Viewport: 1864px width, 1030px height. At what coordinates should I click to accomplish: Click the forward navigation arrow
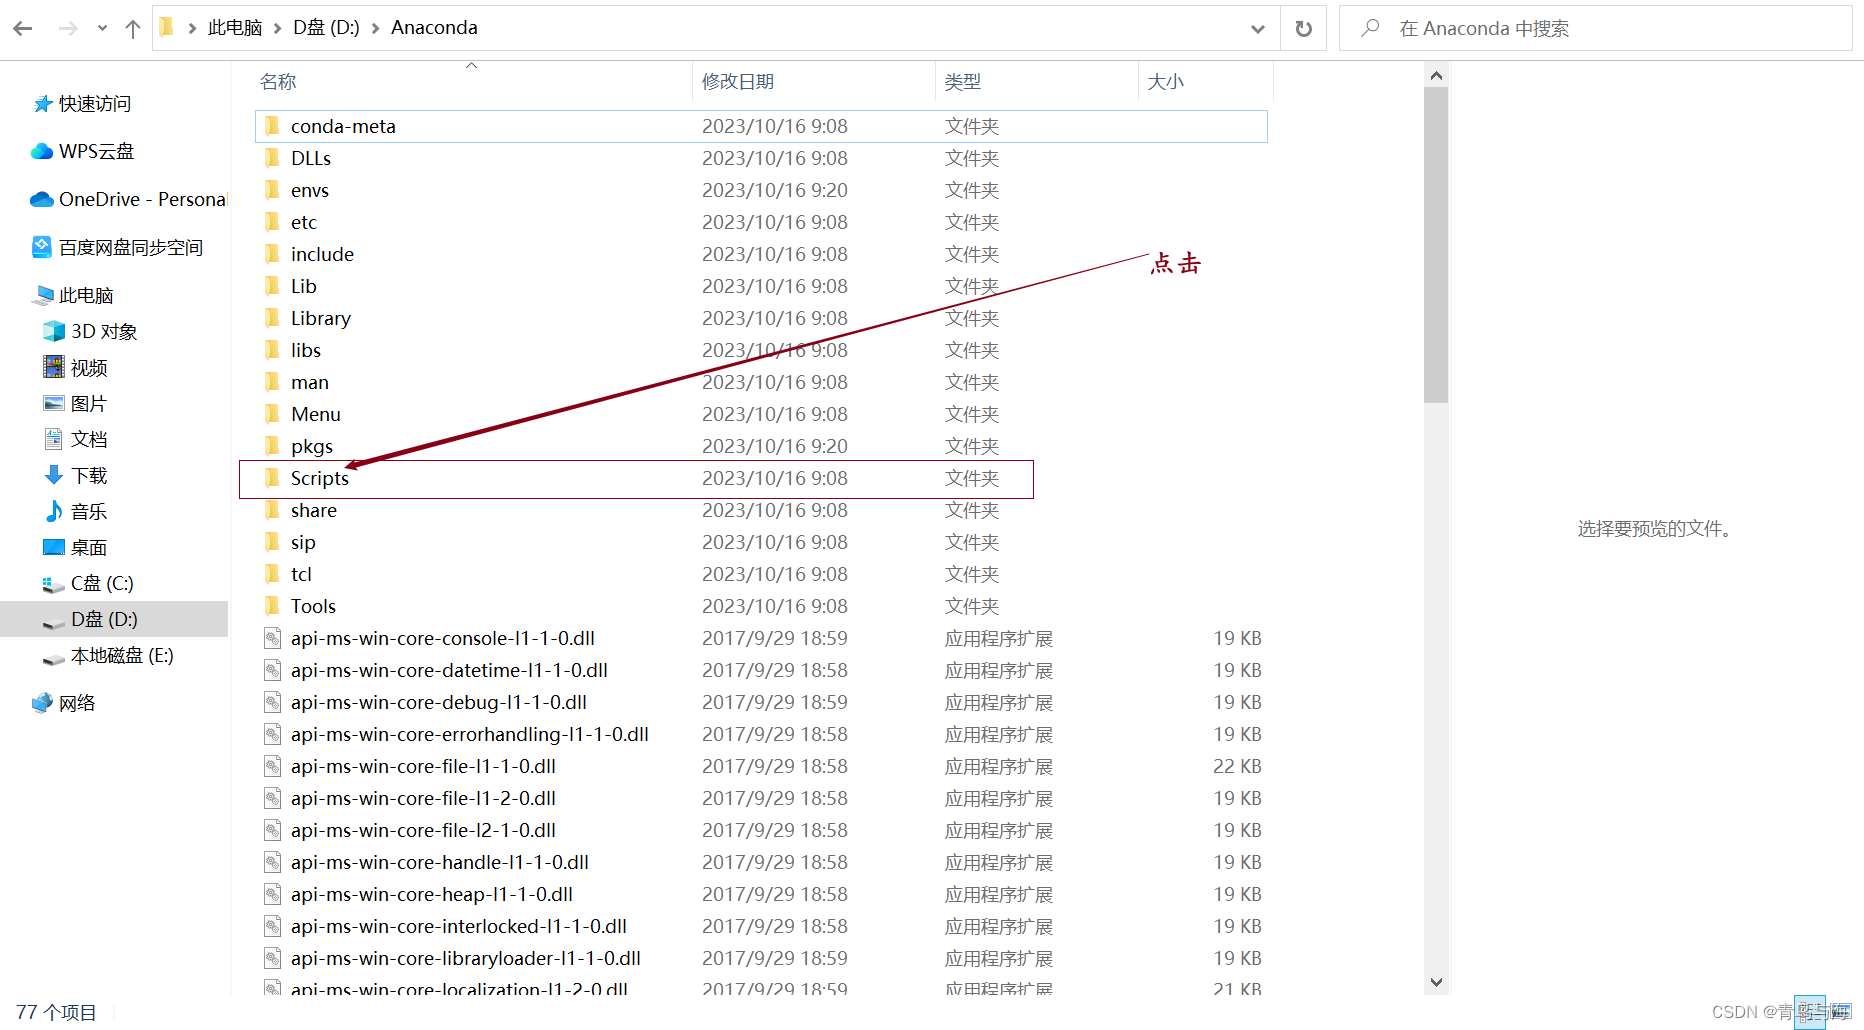(x=67, y=28)
